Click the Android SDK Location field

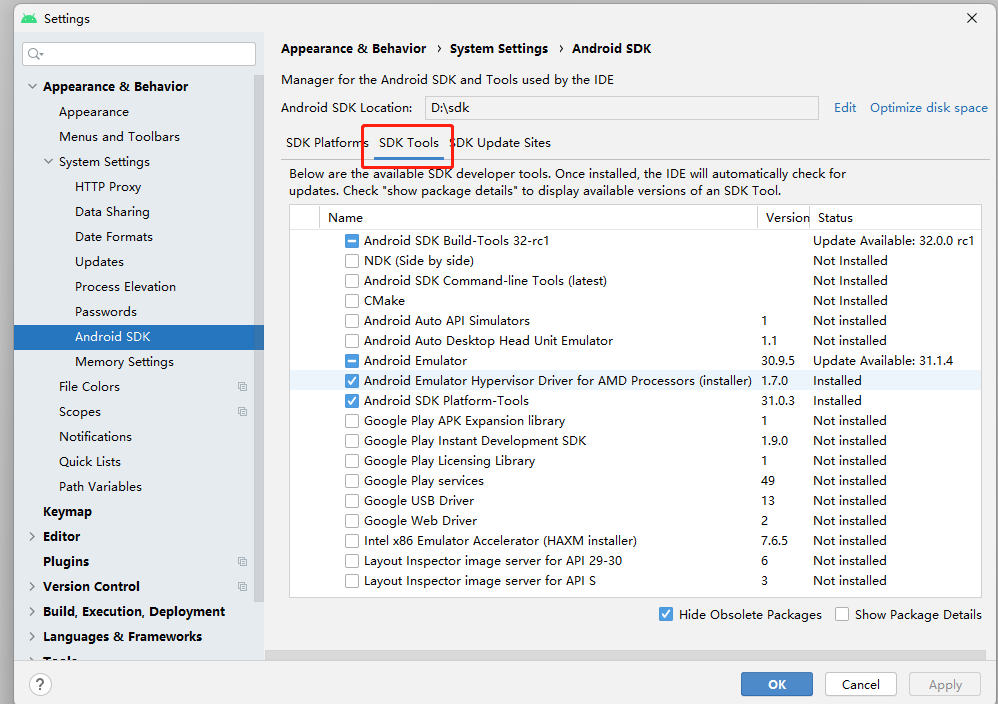(621, 108)
